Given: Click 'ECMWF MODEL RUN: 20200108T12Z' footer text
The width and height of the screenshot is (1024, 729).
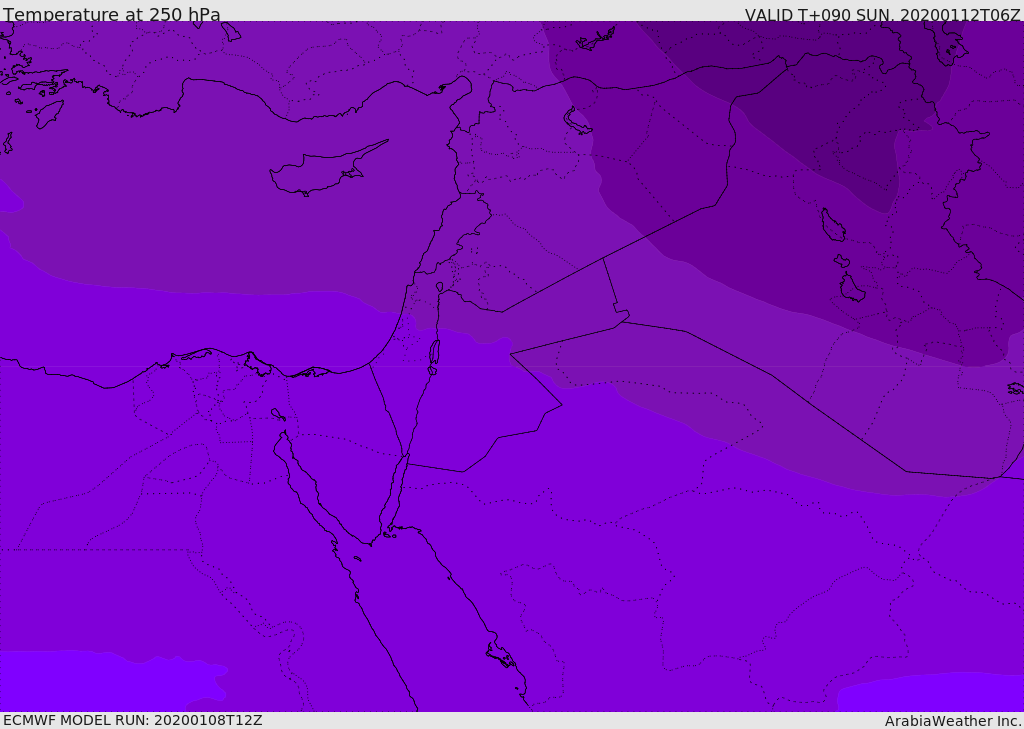Looking at the screenshot, I should tap(133, 720).
